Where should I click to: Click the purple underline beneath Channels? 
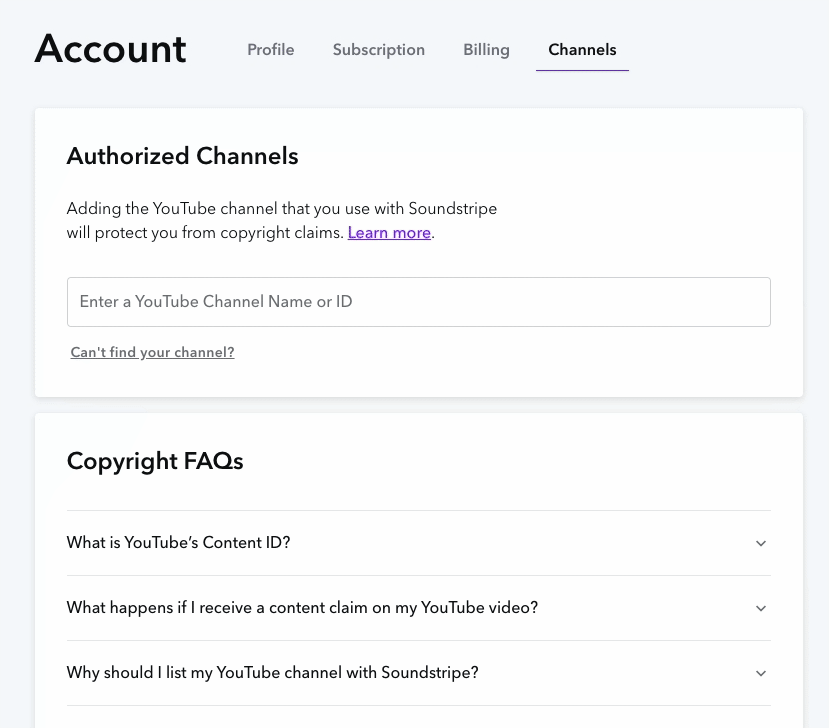[582, 71]
